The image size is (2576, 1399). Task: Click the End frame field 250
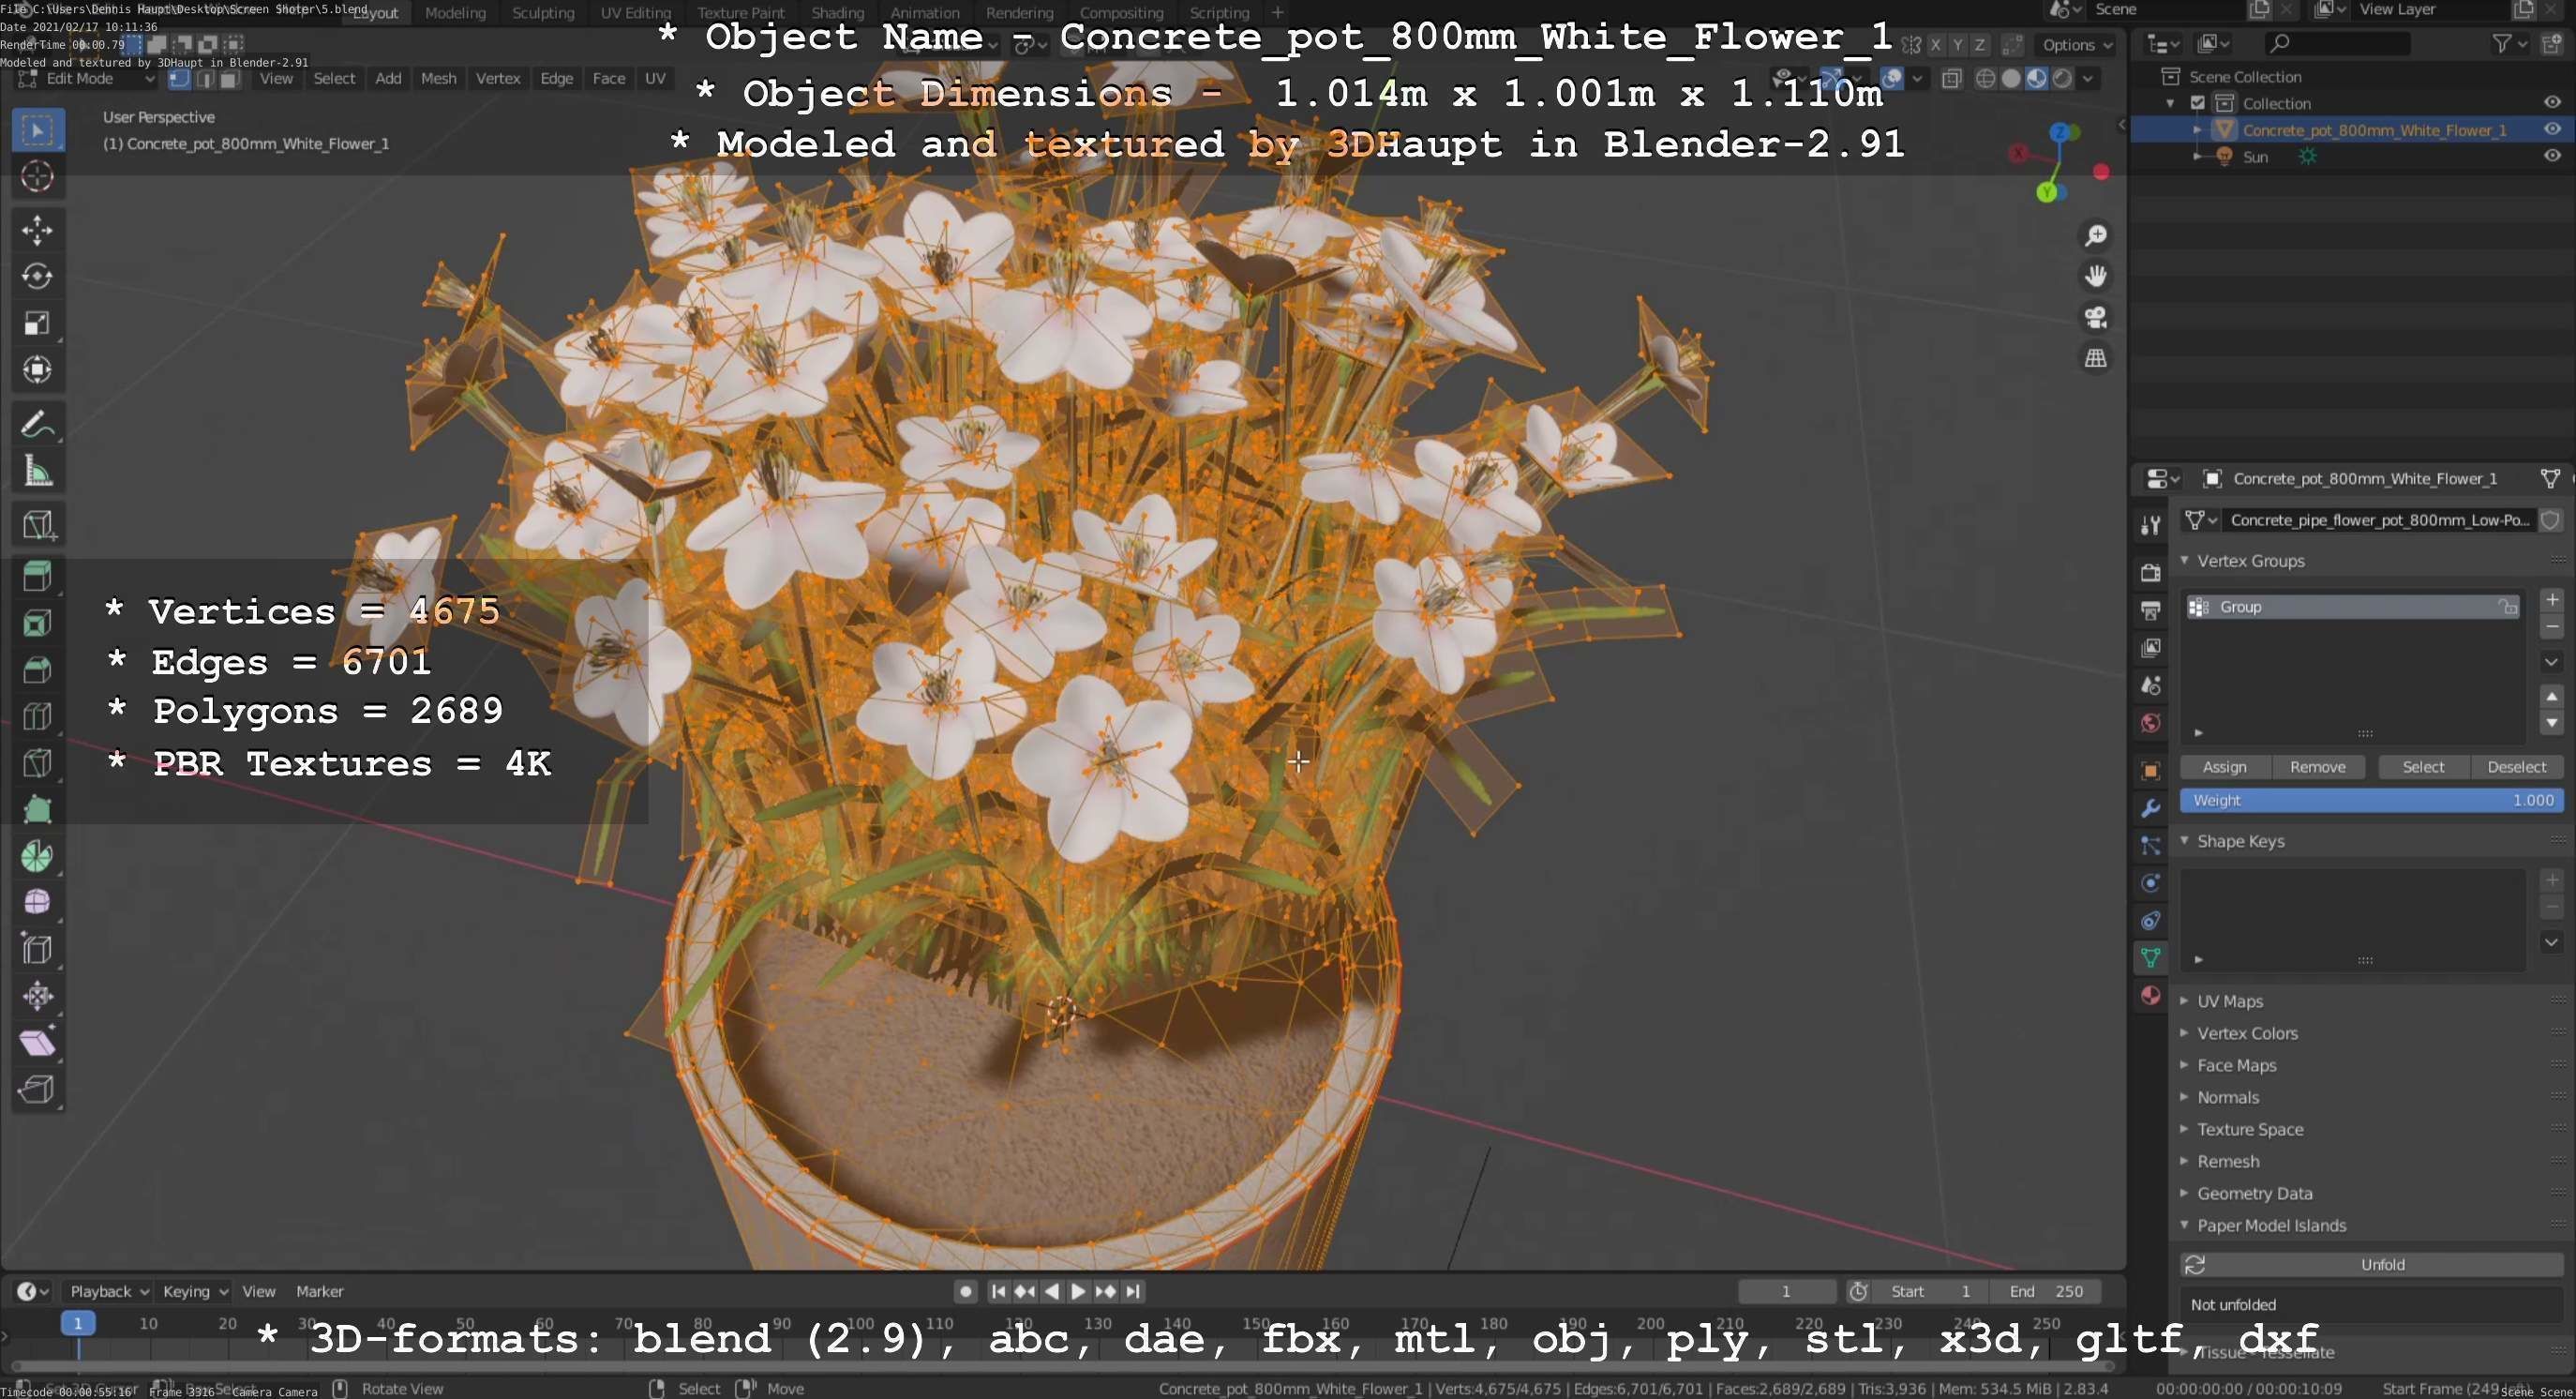(x=2045, y=1292)
